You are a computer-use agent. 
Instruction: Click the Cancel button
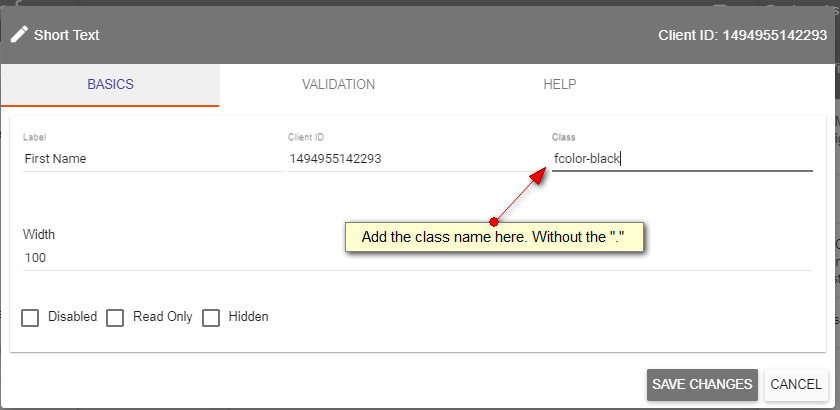pyautogui.click(x=796, y=384)
